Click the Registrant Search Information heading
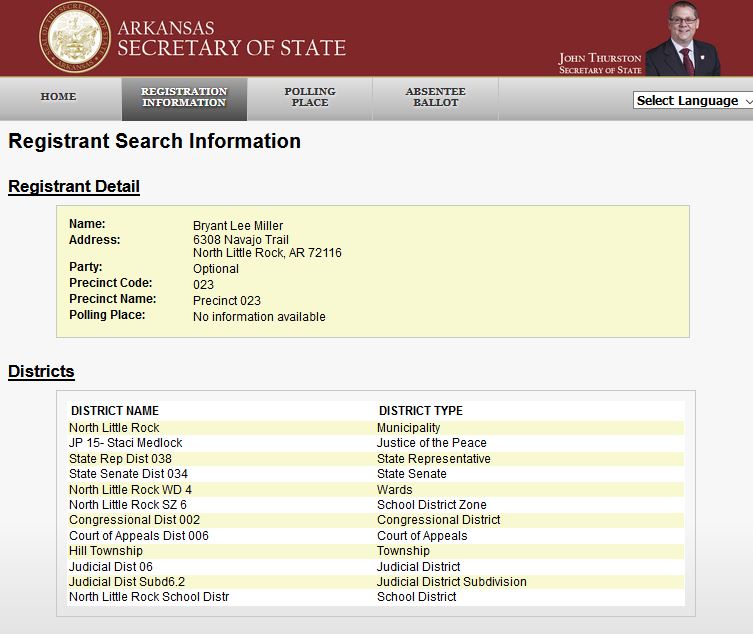 [x=155, y=141]
